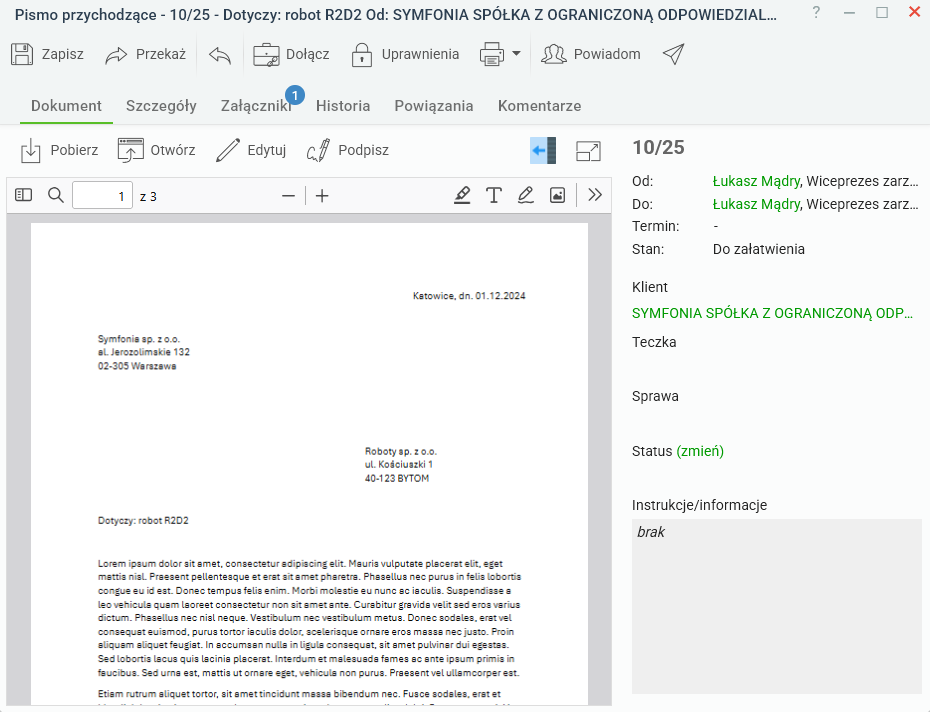Switch to the Szczegóły tab
Image resolution: width=930 pixels, height=712 pixels.
[161, 106]
